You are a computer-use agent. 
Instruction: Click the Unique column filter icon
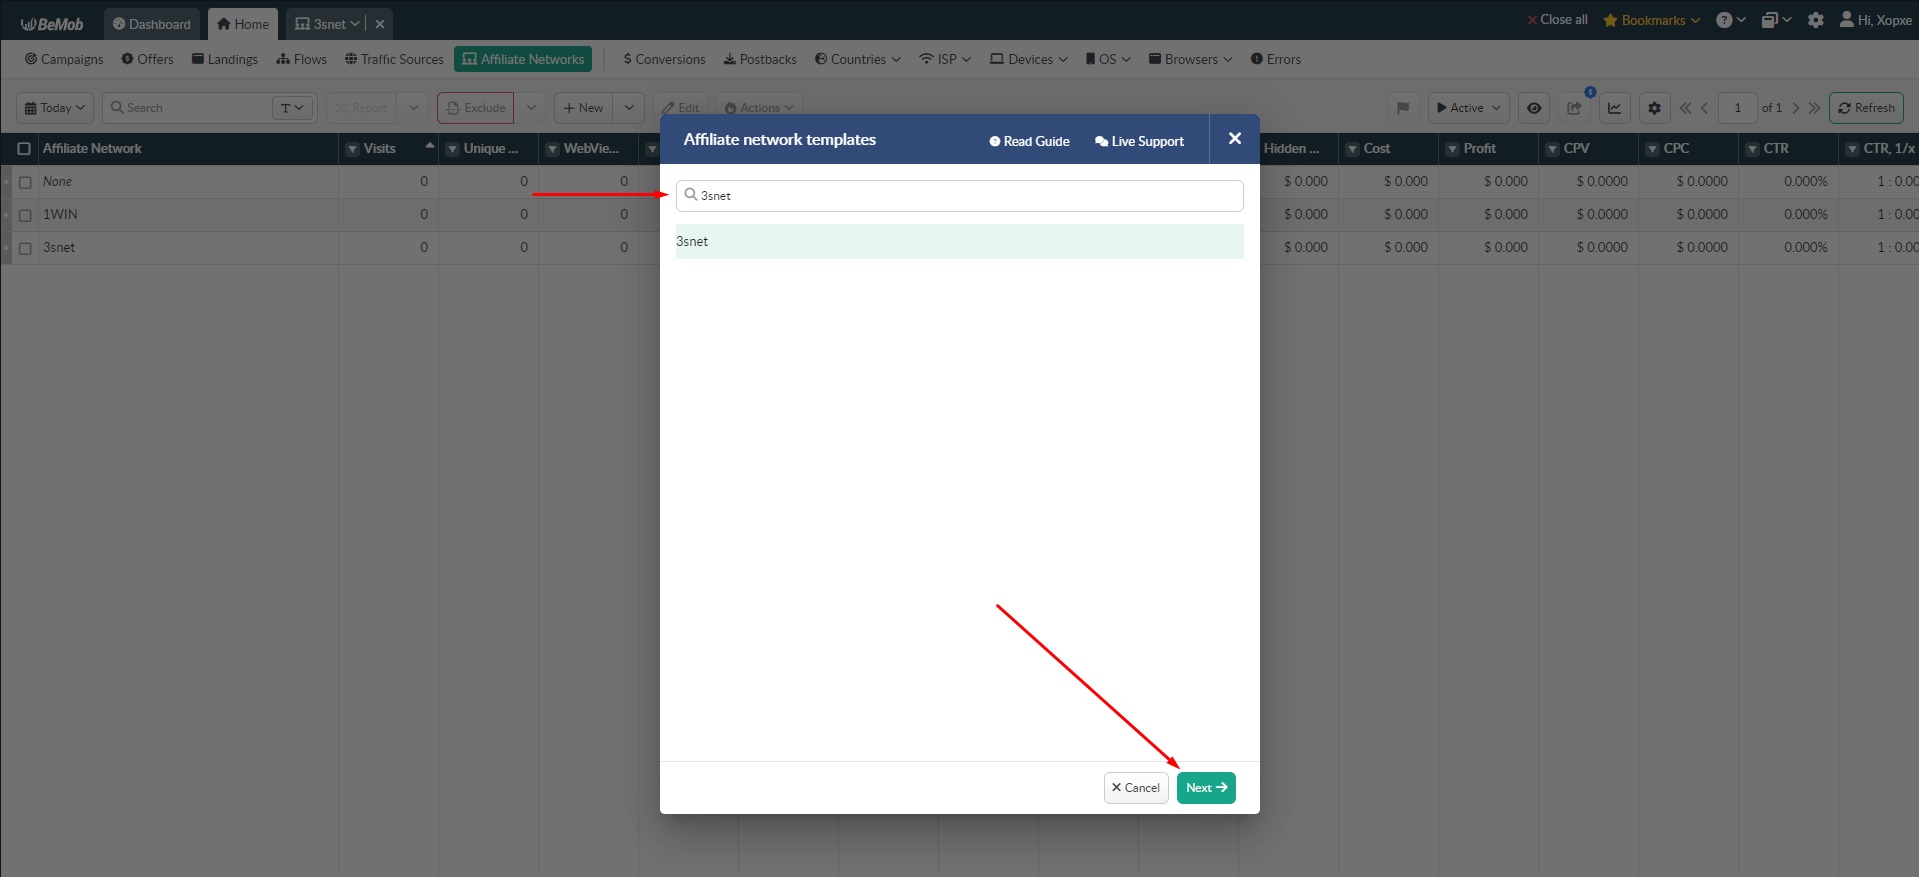coord(452,149)
